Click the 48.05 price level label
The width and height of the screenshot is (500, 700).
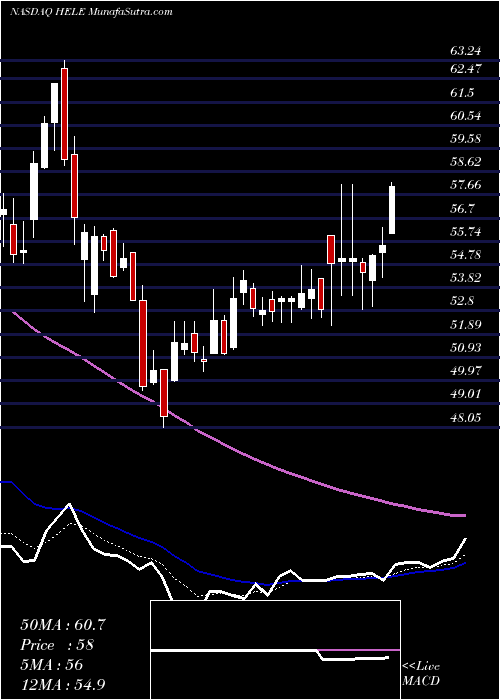coord(466,418)
